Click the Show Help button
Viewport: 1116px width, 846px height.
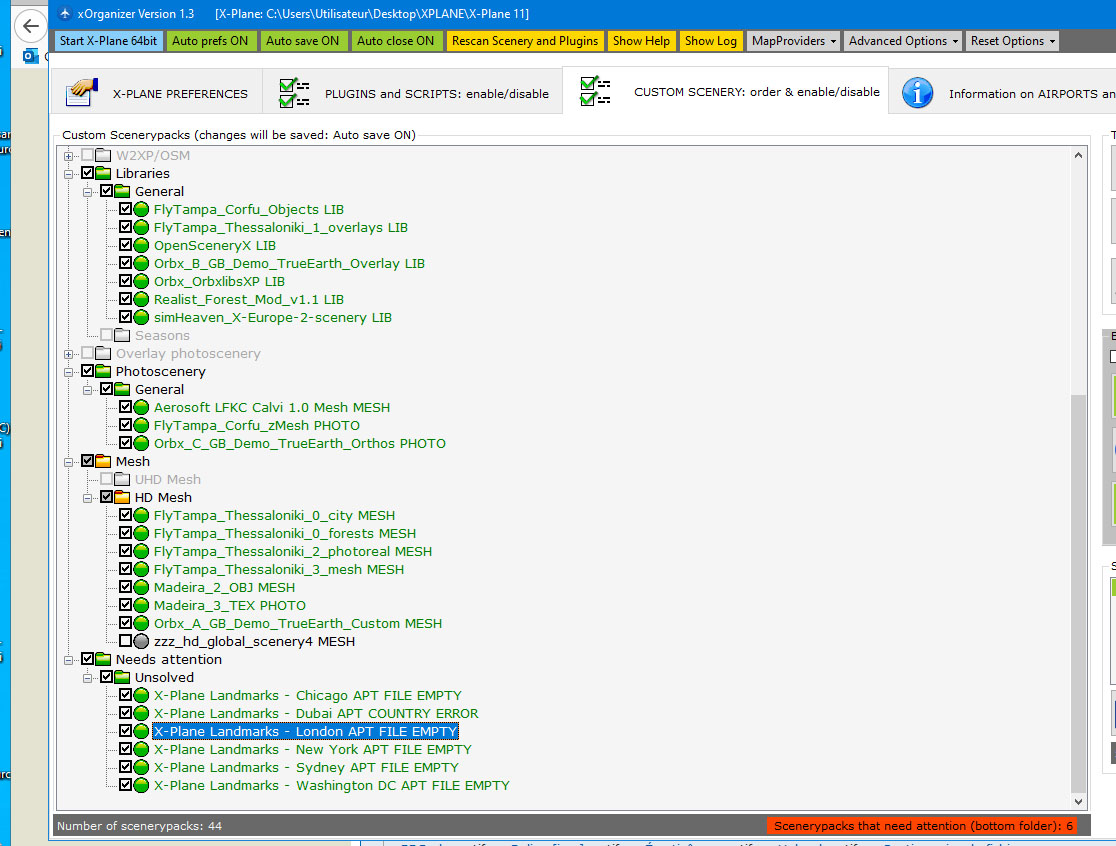[641, 41]
